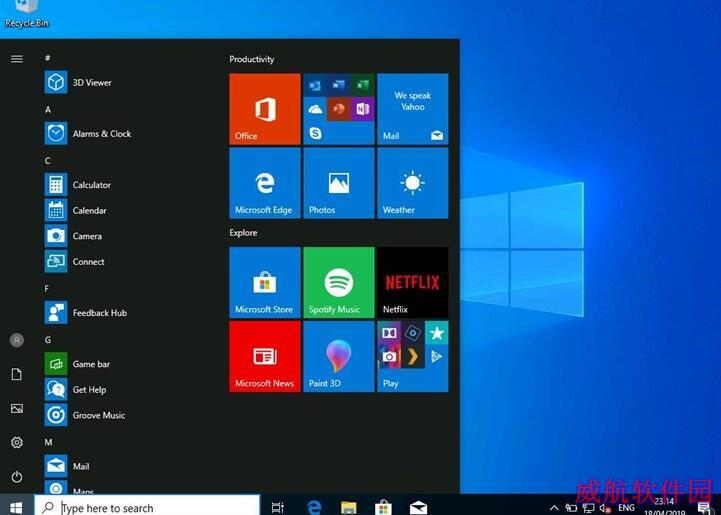
Task: Open the Mail tile showing Yahoo
Action: click(x=412, y=109)
